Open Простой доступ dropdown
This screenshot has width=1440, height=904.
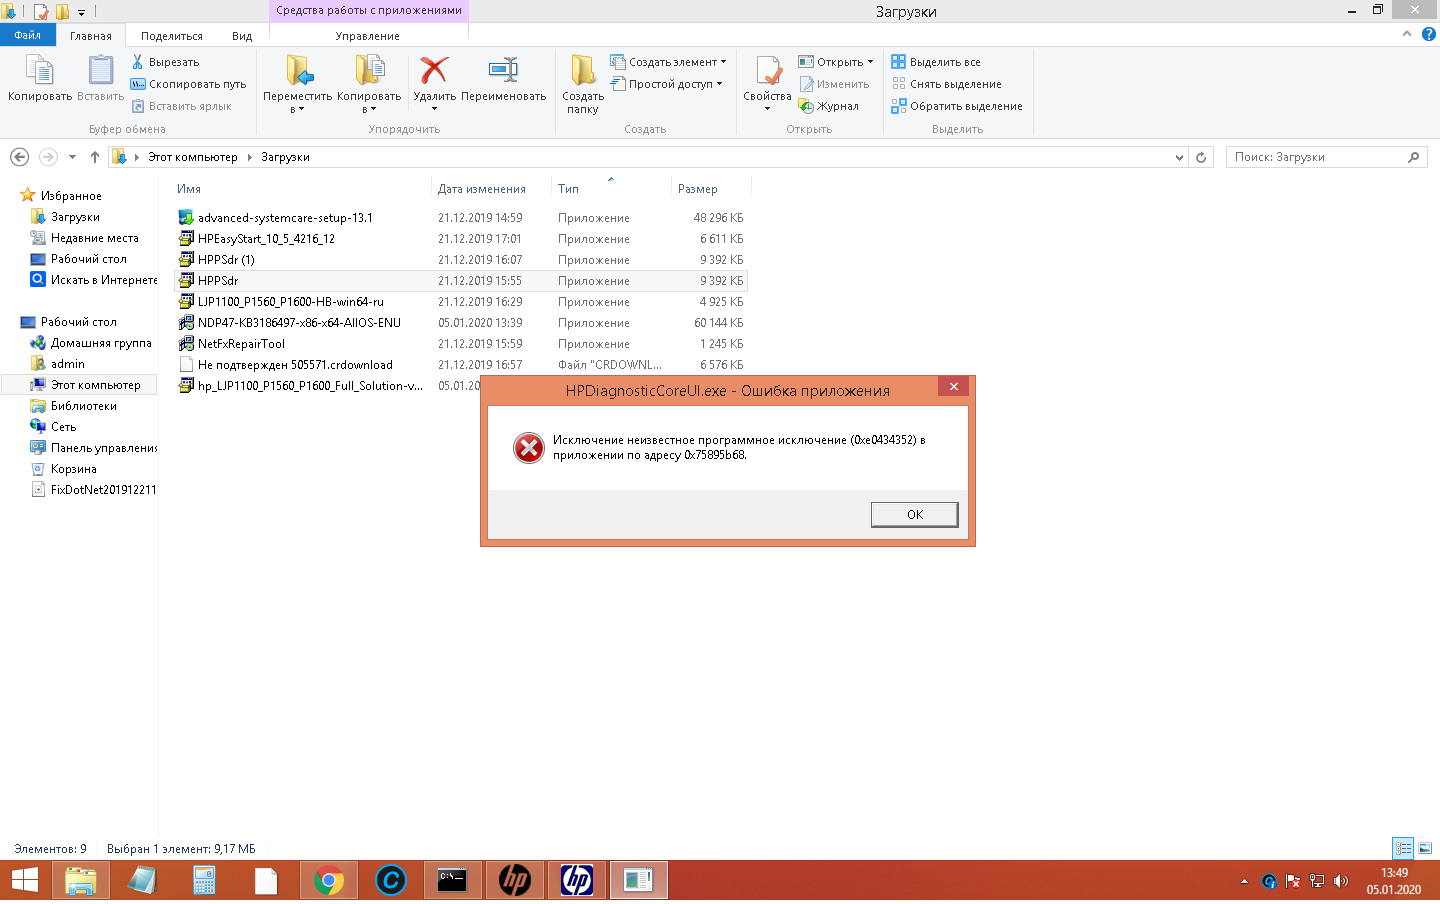point(666,84)
